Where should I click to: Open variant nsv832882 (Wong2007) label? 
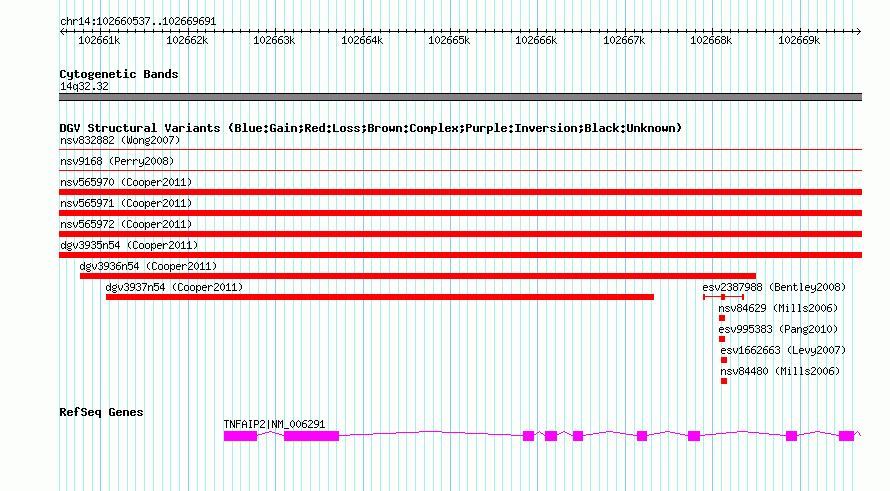tap(120, 140)
